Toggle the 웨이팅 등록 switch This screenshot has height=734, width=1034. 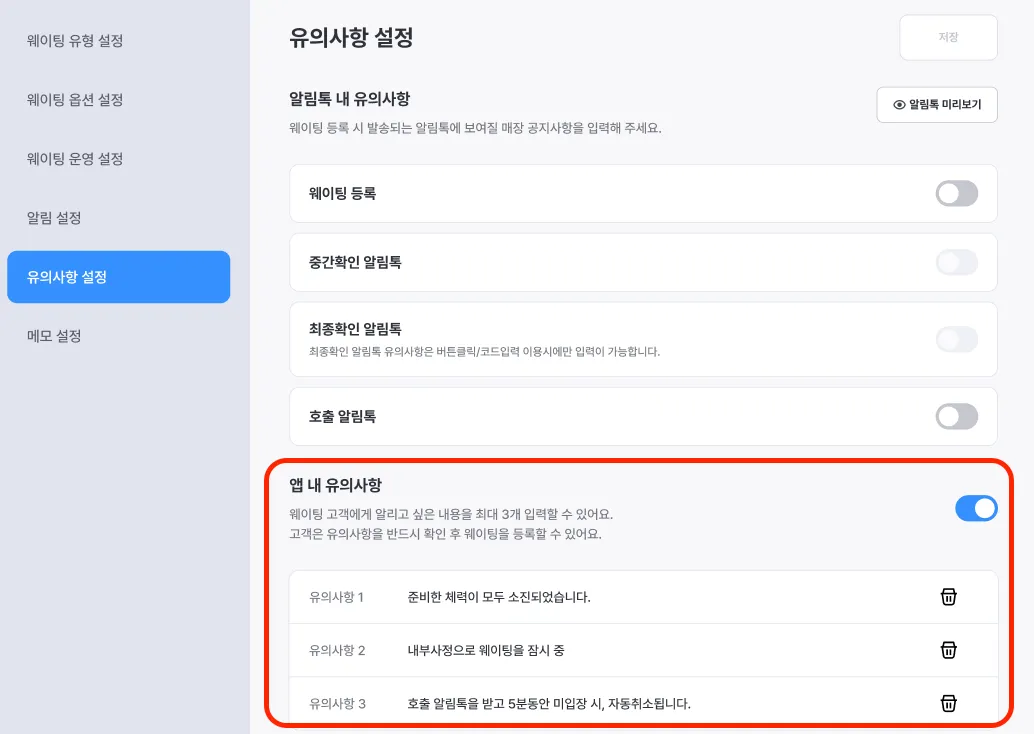956,194
